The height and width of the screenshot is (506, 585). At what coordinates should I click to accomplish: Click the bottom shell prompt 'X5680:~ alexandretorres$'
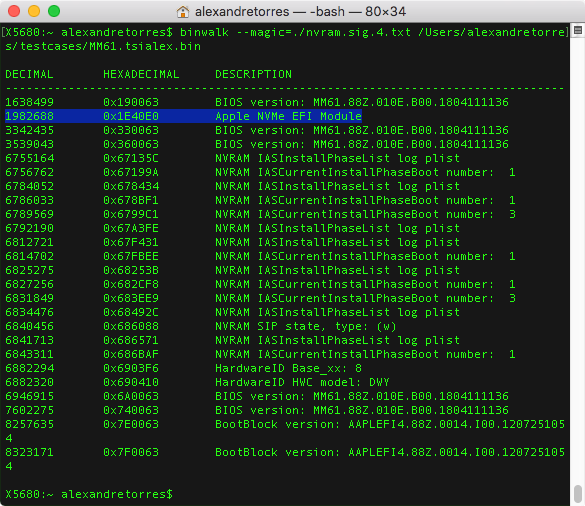click(89, 494)
